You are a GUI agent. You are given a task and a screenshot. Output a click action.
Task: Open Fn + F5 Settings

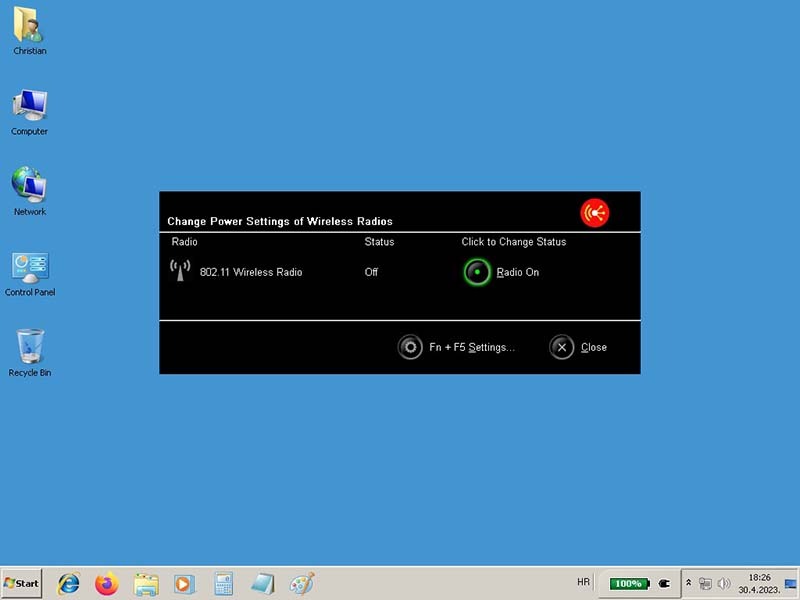[x=410, y=347]
